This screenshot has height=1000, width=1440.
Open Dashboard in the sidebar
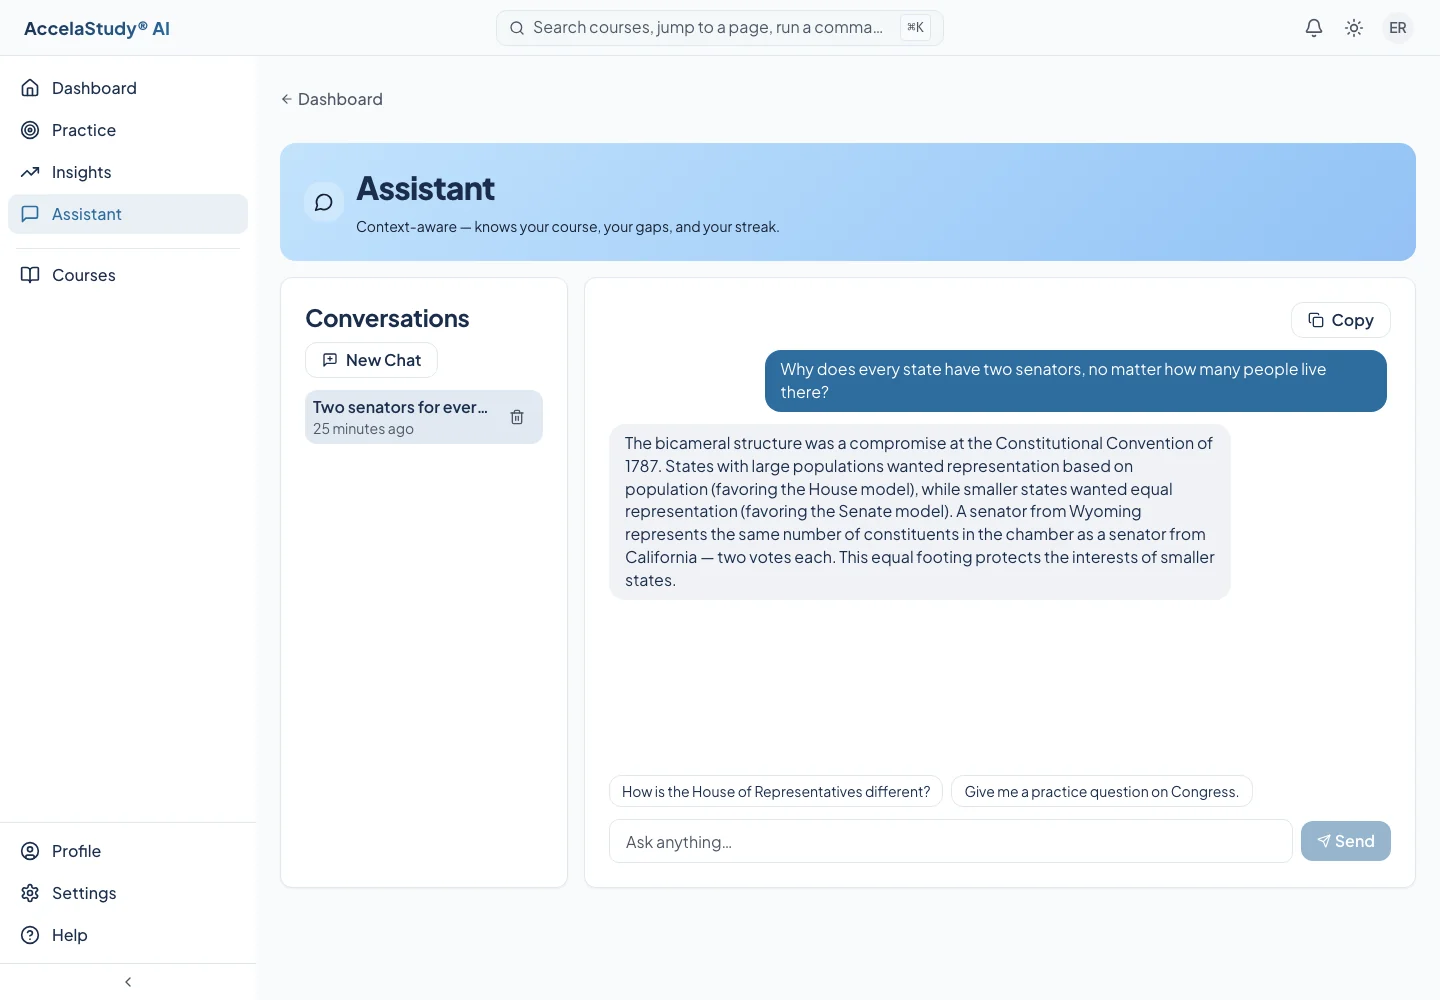(x=128, y=88)
